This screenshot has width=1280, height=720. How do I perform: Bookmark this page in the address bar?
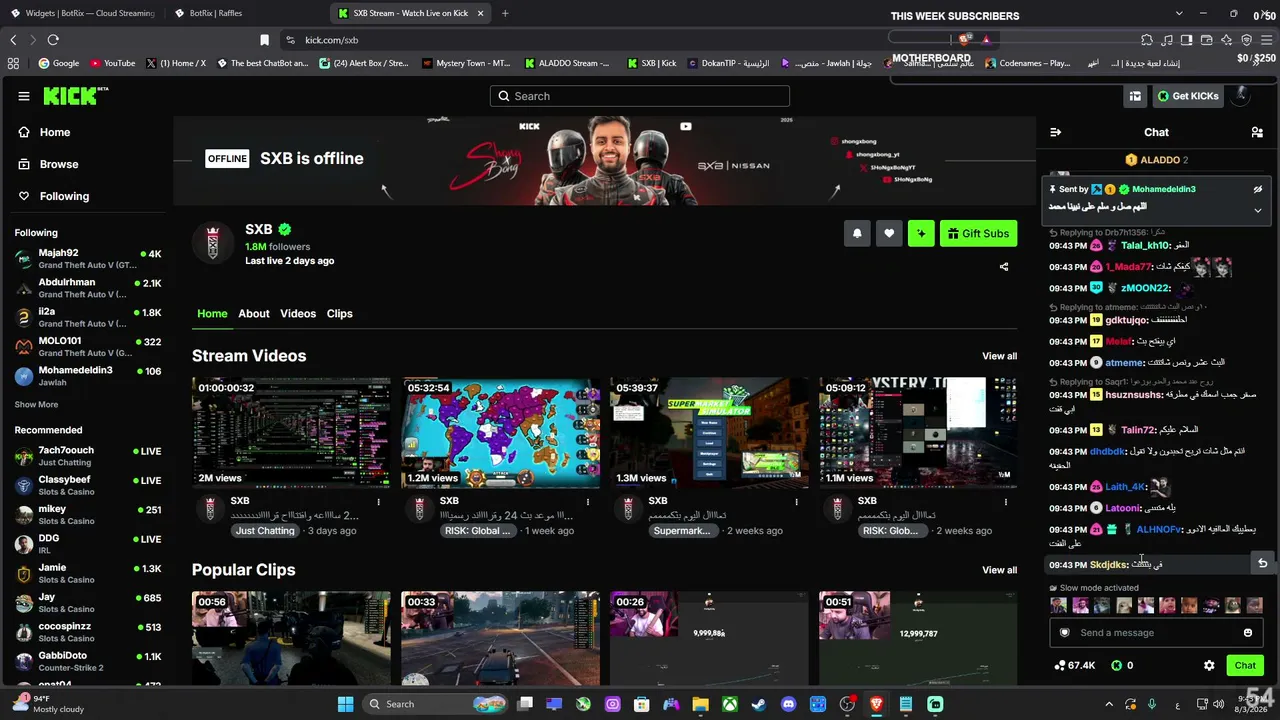(264, 40)
